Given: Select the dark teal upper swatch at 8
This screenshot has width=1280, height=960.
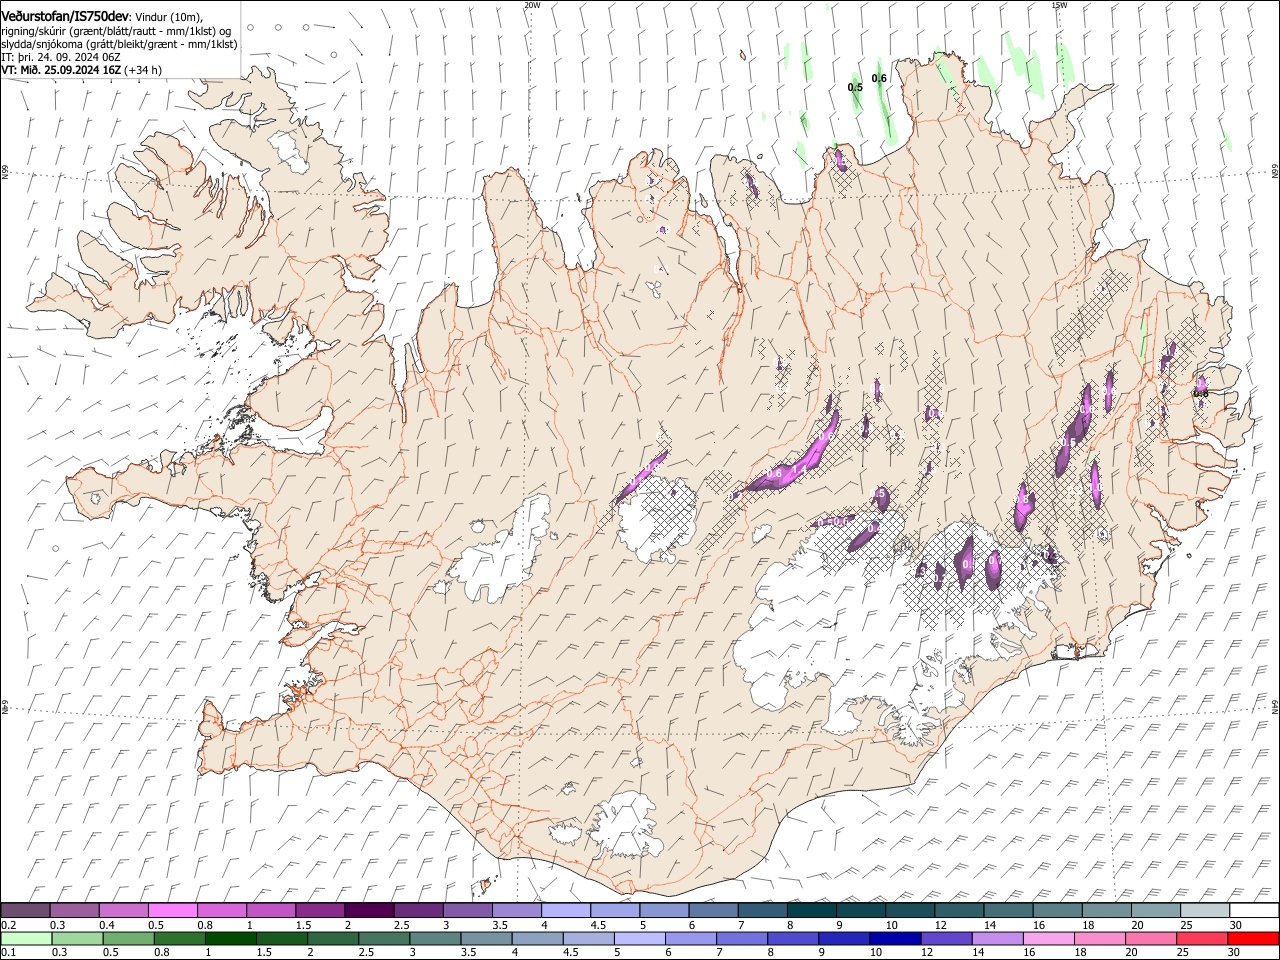Looking at the screenshot, I should coord(811,911).
